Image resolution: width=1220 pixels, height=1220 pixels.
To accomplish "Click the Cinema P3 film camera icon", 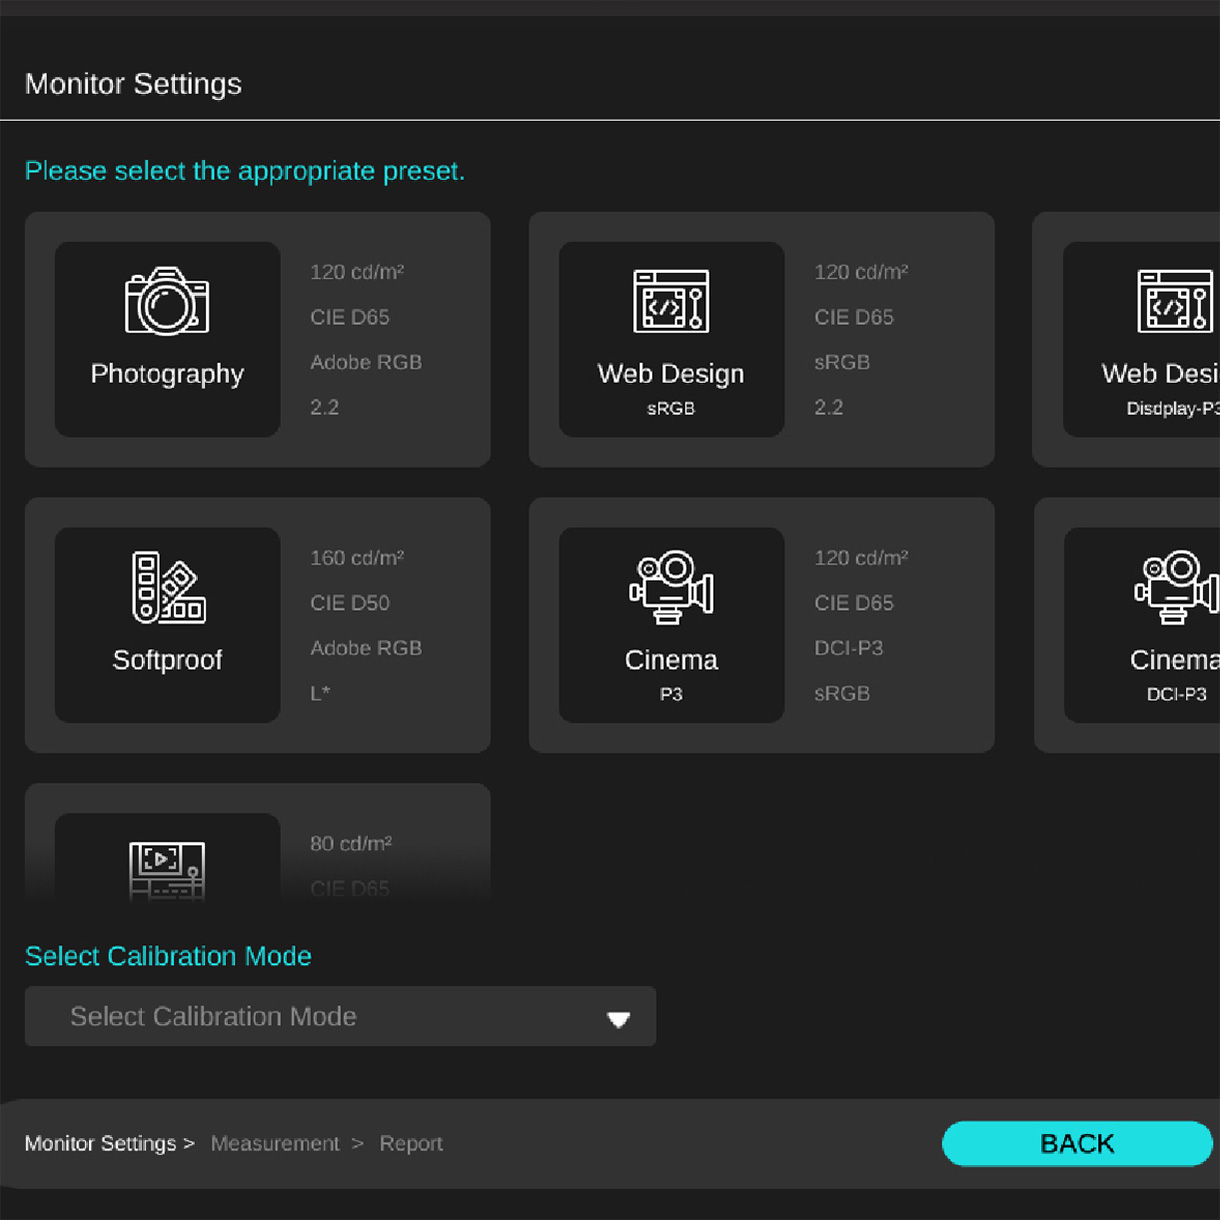I will [671, 587].
